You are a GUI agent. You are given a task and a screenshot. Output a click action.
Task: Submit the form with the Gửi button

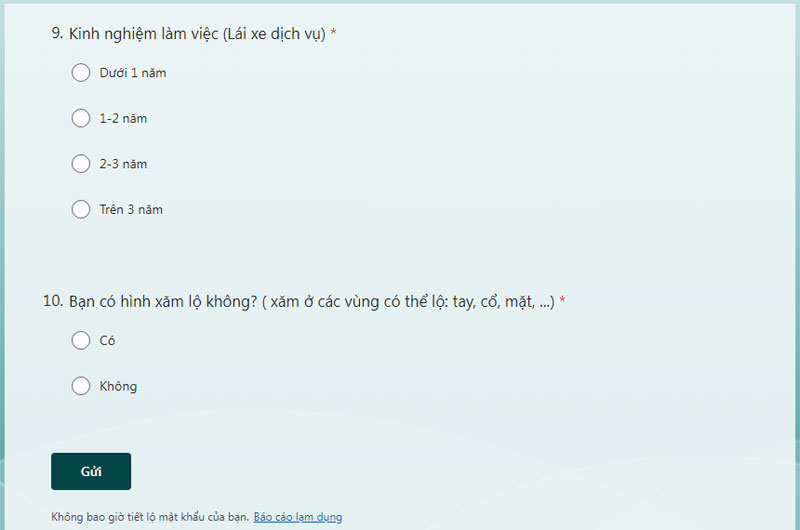(91, 471)
